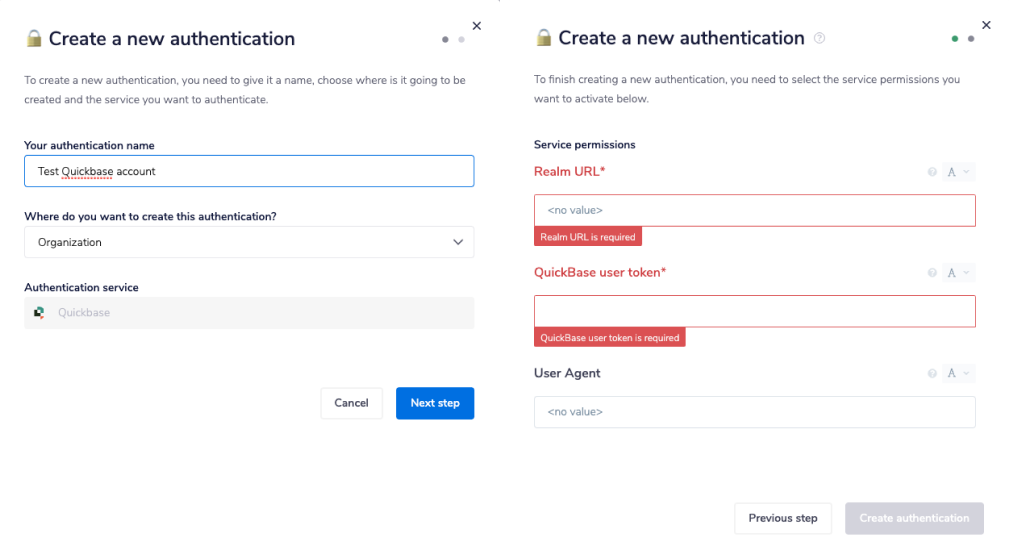
Task: Click the Realm URL input field
Action: point(754,211)
